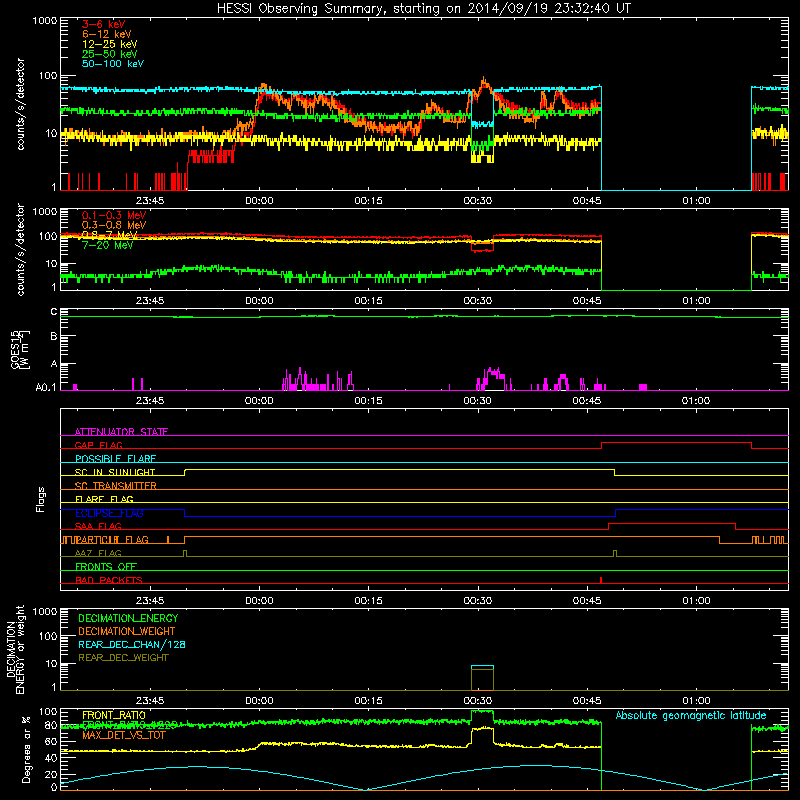Image resolution: width=800 pixels, height=800 pixels.
Task: Click the 0.3-0.8 MeV legend label
Action: click(x=114, y=225)
